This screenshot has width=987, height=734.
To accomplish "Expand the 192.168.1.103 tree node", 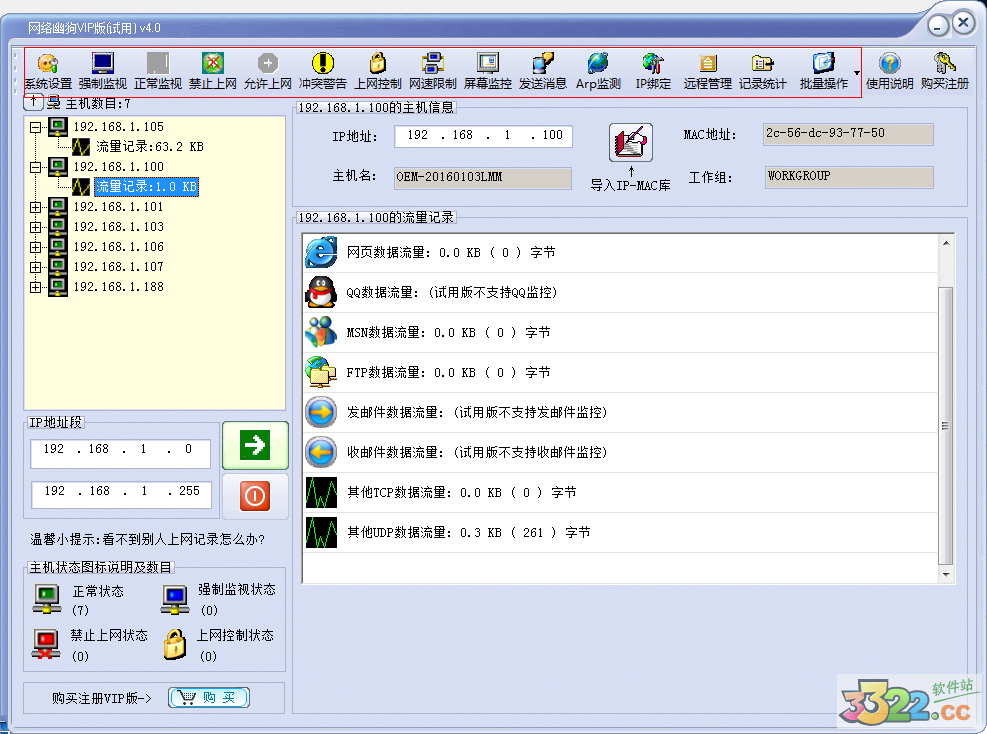I will pyautogui.click(x=35, y=227).
